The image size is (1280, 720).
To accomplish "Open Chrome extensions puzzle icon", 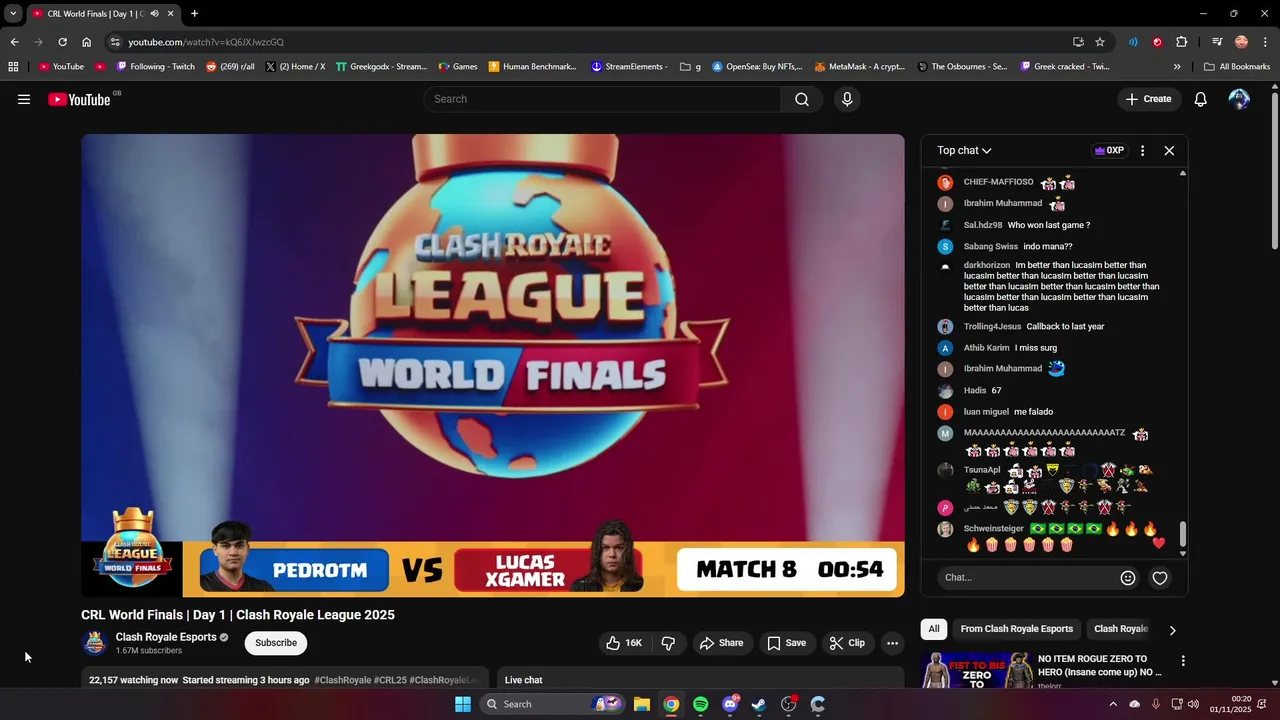I will [x=1181, y=42].
